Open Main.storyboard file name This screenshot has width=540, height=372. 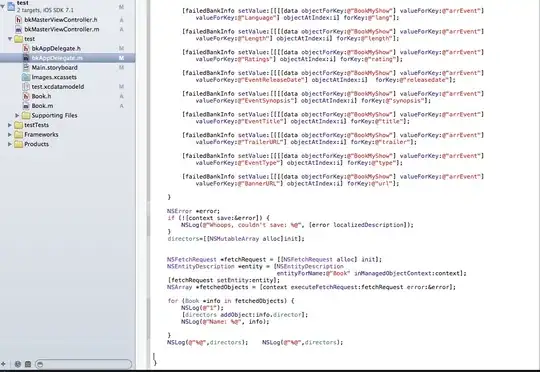pyautogui.click(x=54, y=68)
